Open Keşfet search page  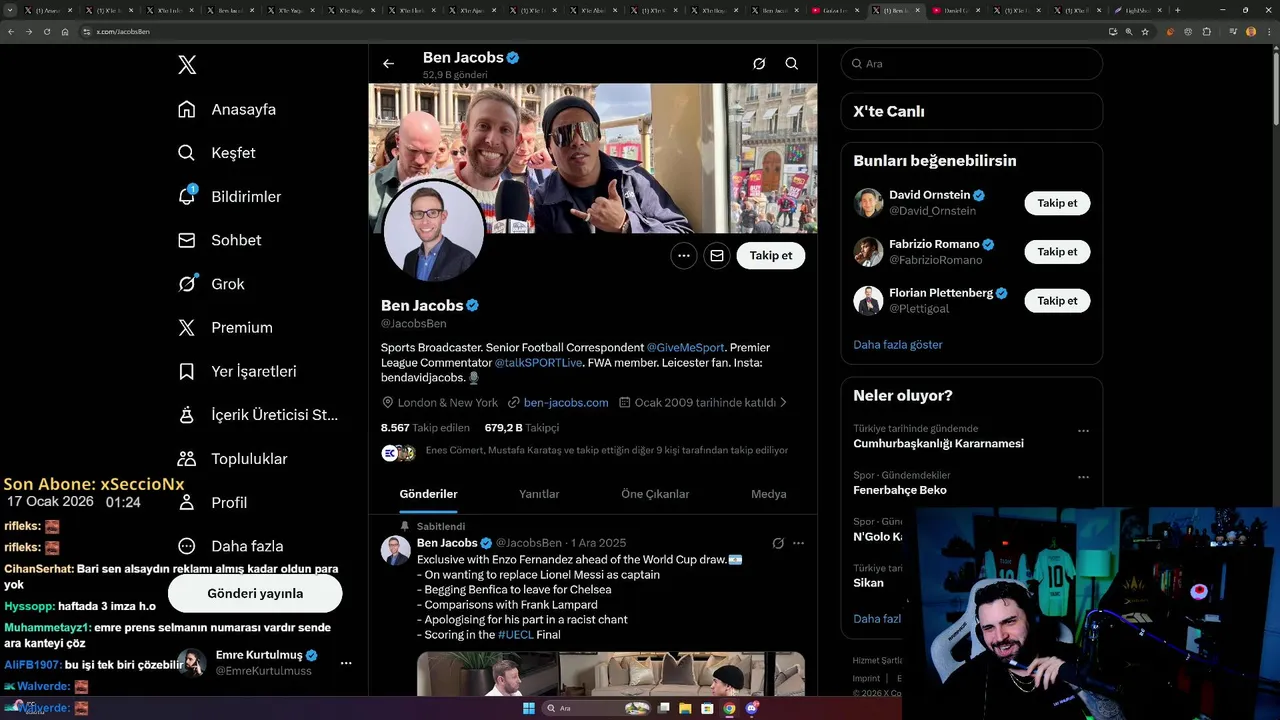pyautogui.click(x=233, y=153)
